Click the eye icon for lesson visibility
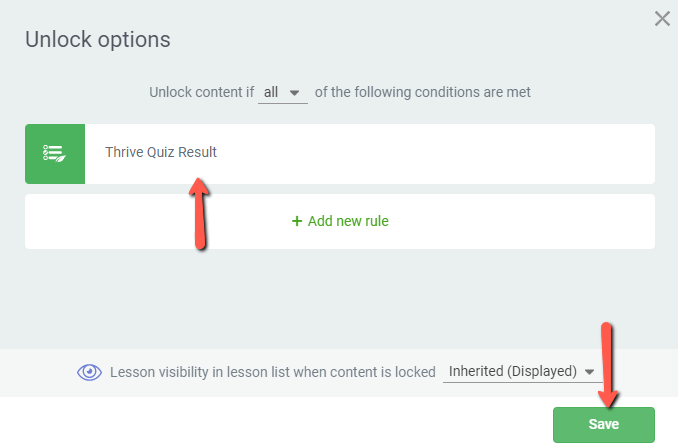The image size is (678, 448). 90,372
